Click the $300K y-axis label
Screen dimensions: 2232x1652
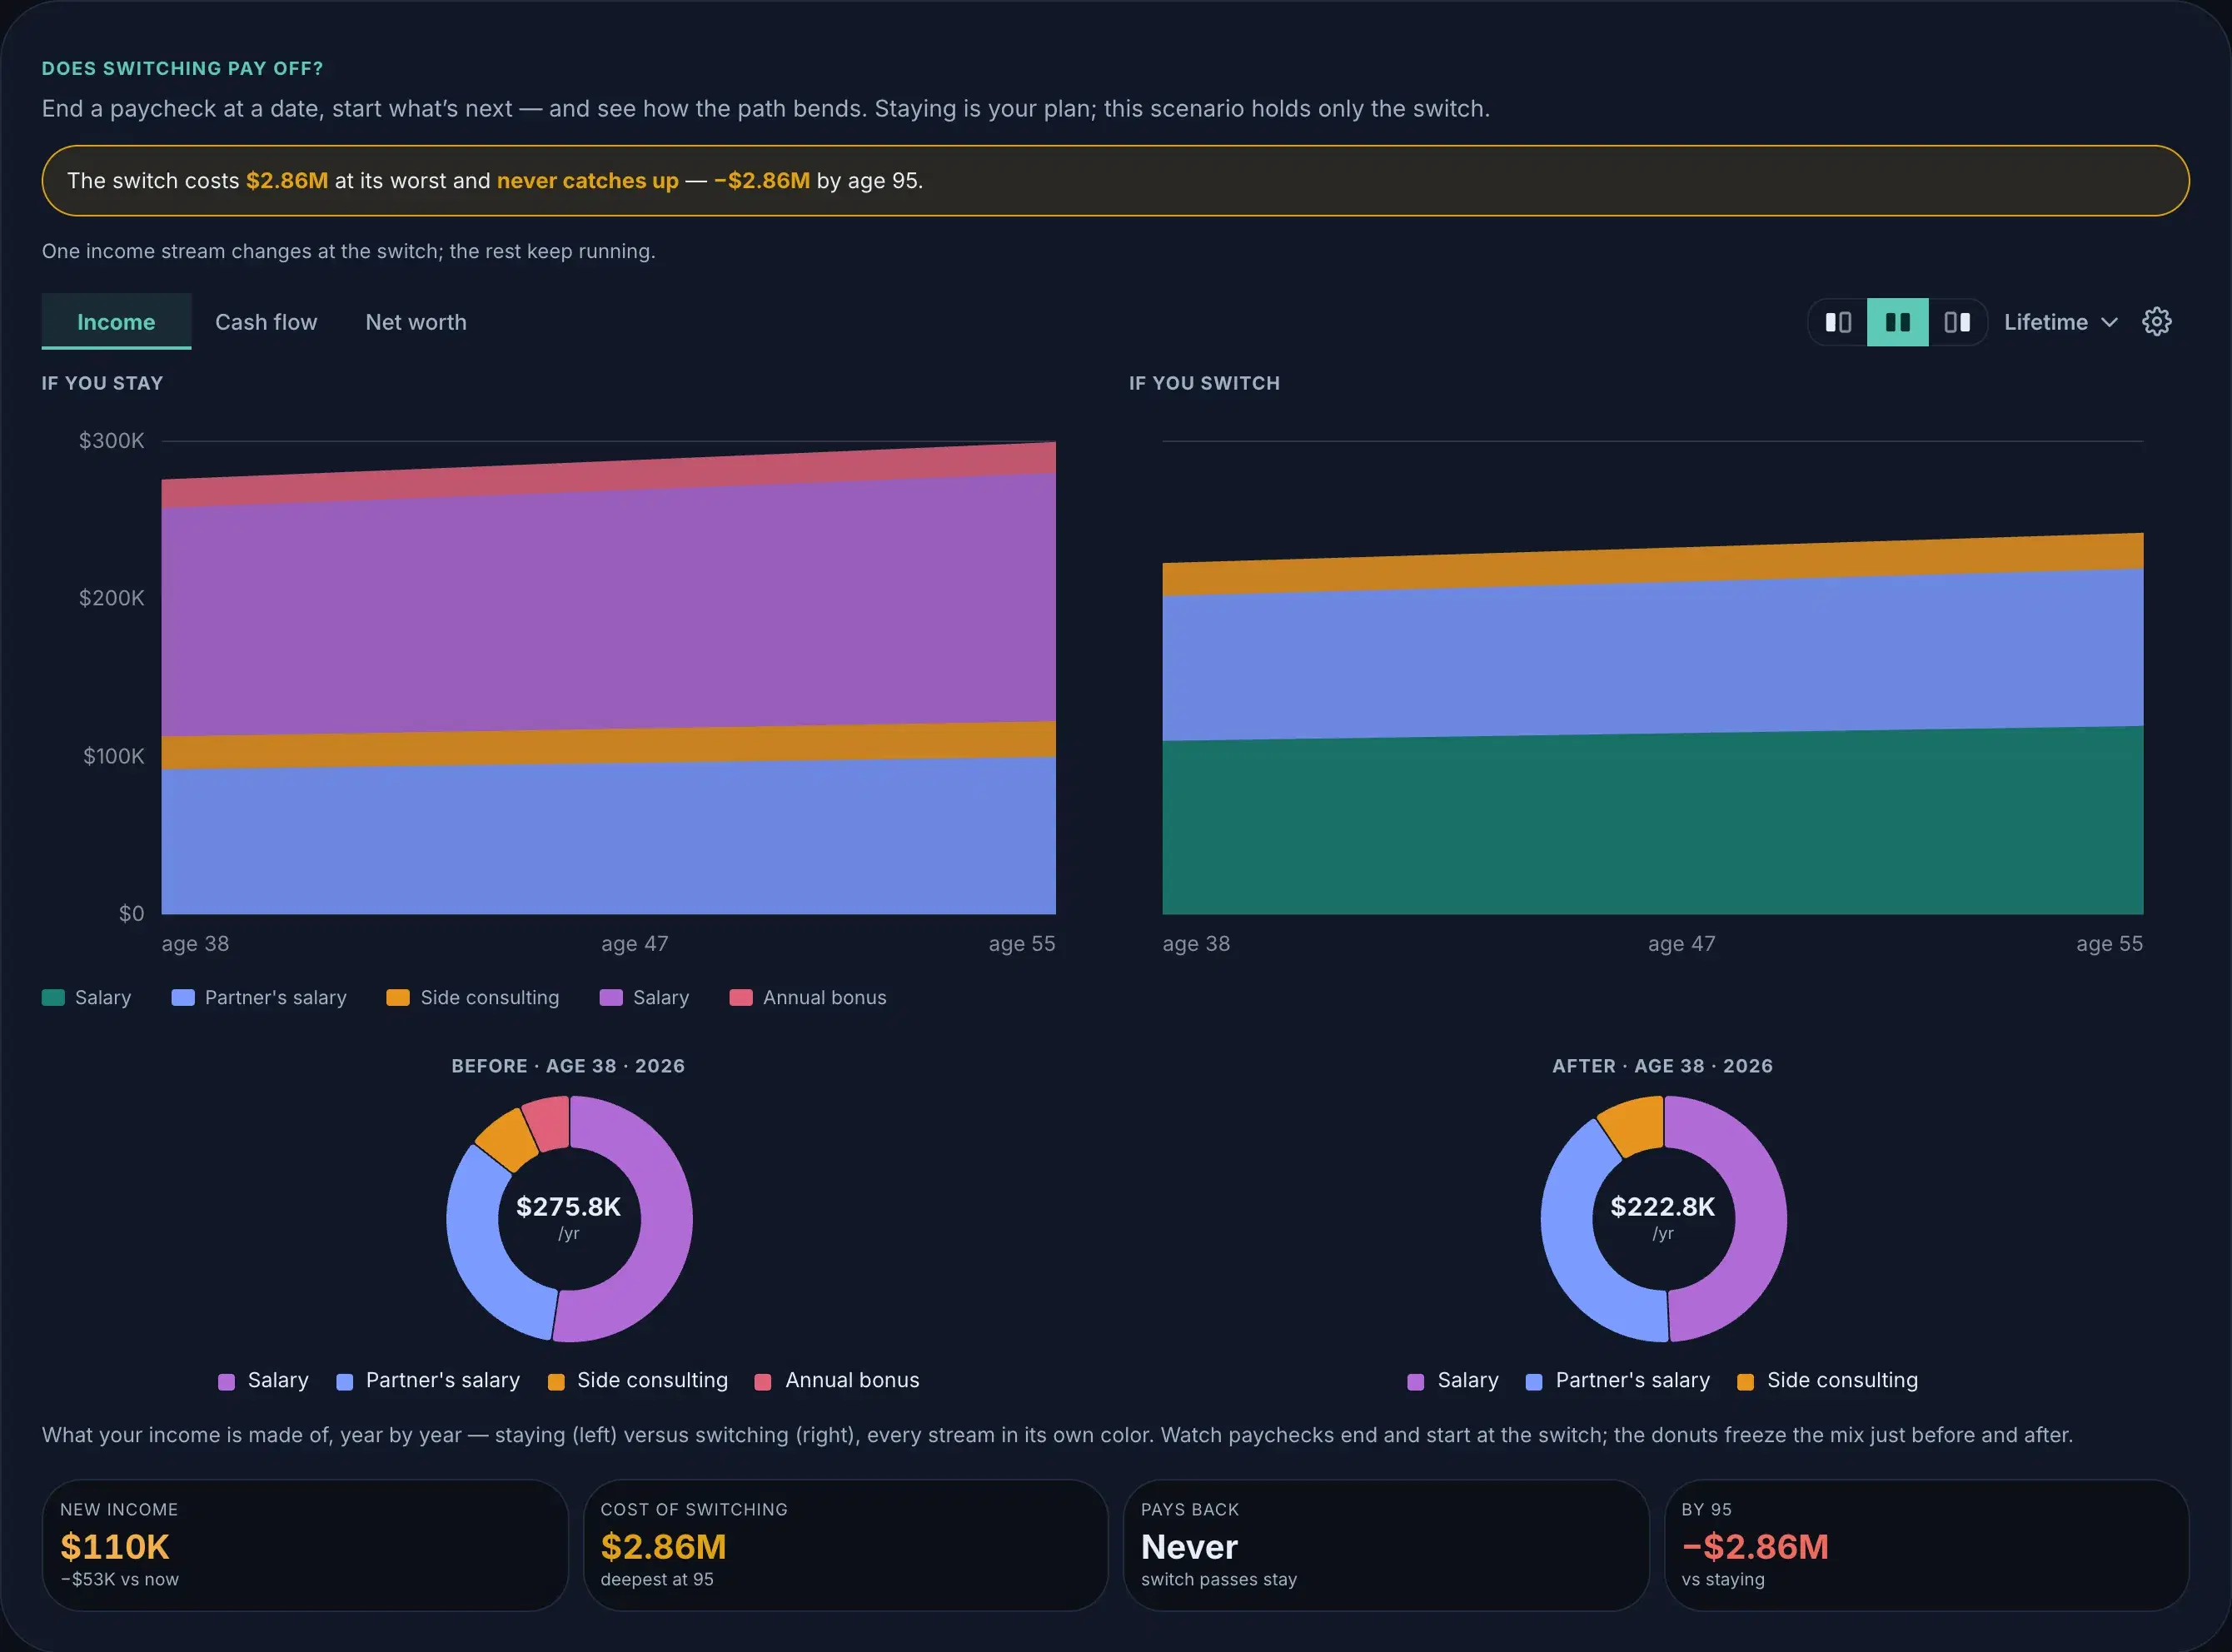tap(112, 440)
